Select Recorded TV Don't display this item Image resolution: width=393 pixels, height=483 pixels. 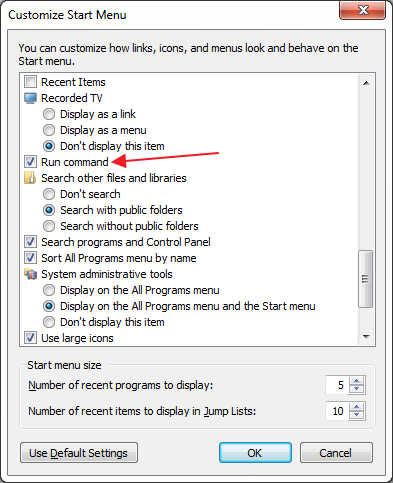[x=49, y=146]
